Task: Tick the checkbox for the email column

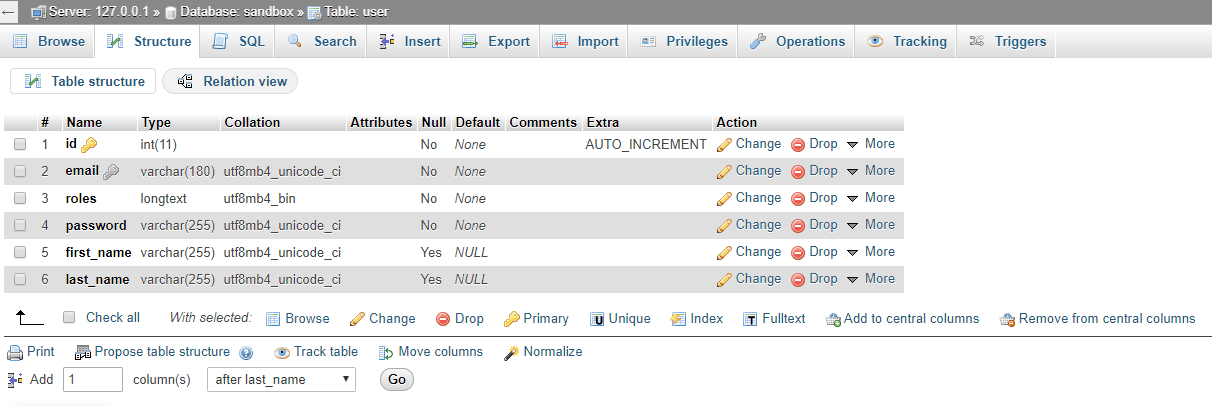Action: point(20,171)
